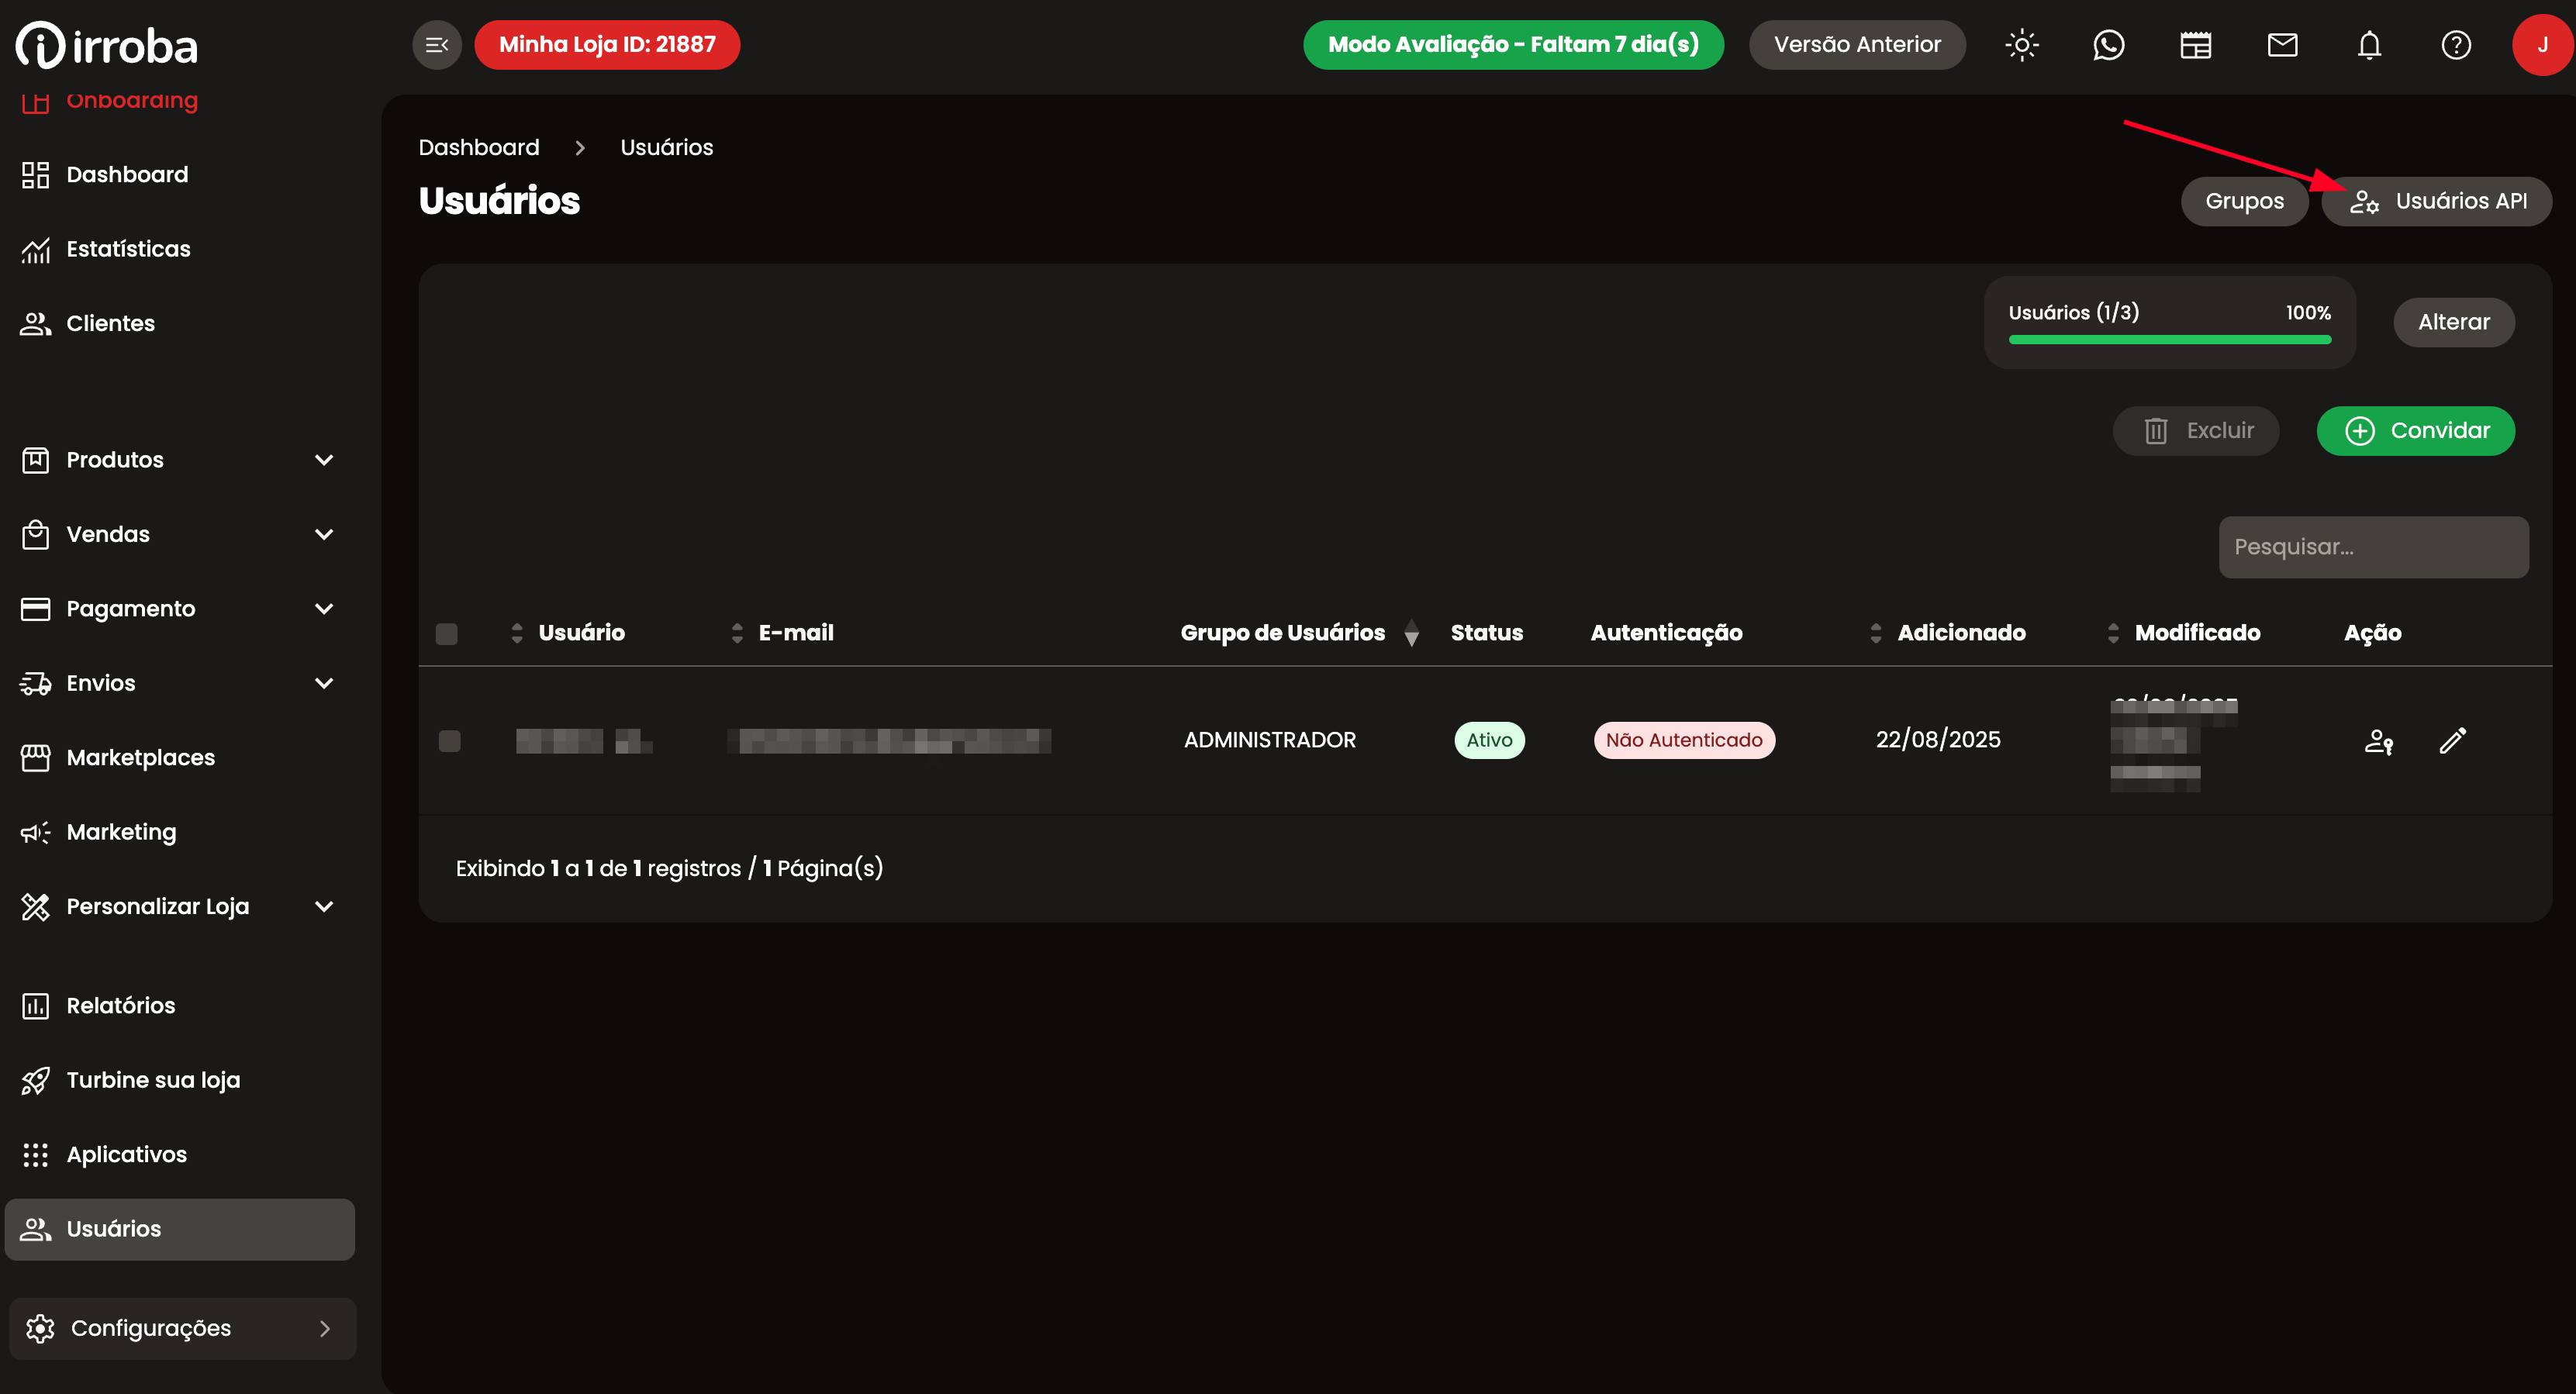2576x1394 pixels.
Task: Select the administrator user row checkbox
Action: pyautogui.click(x=450, y=741)
